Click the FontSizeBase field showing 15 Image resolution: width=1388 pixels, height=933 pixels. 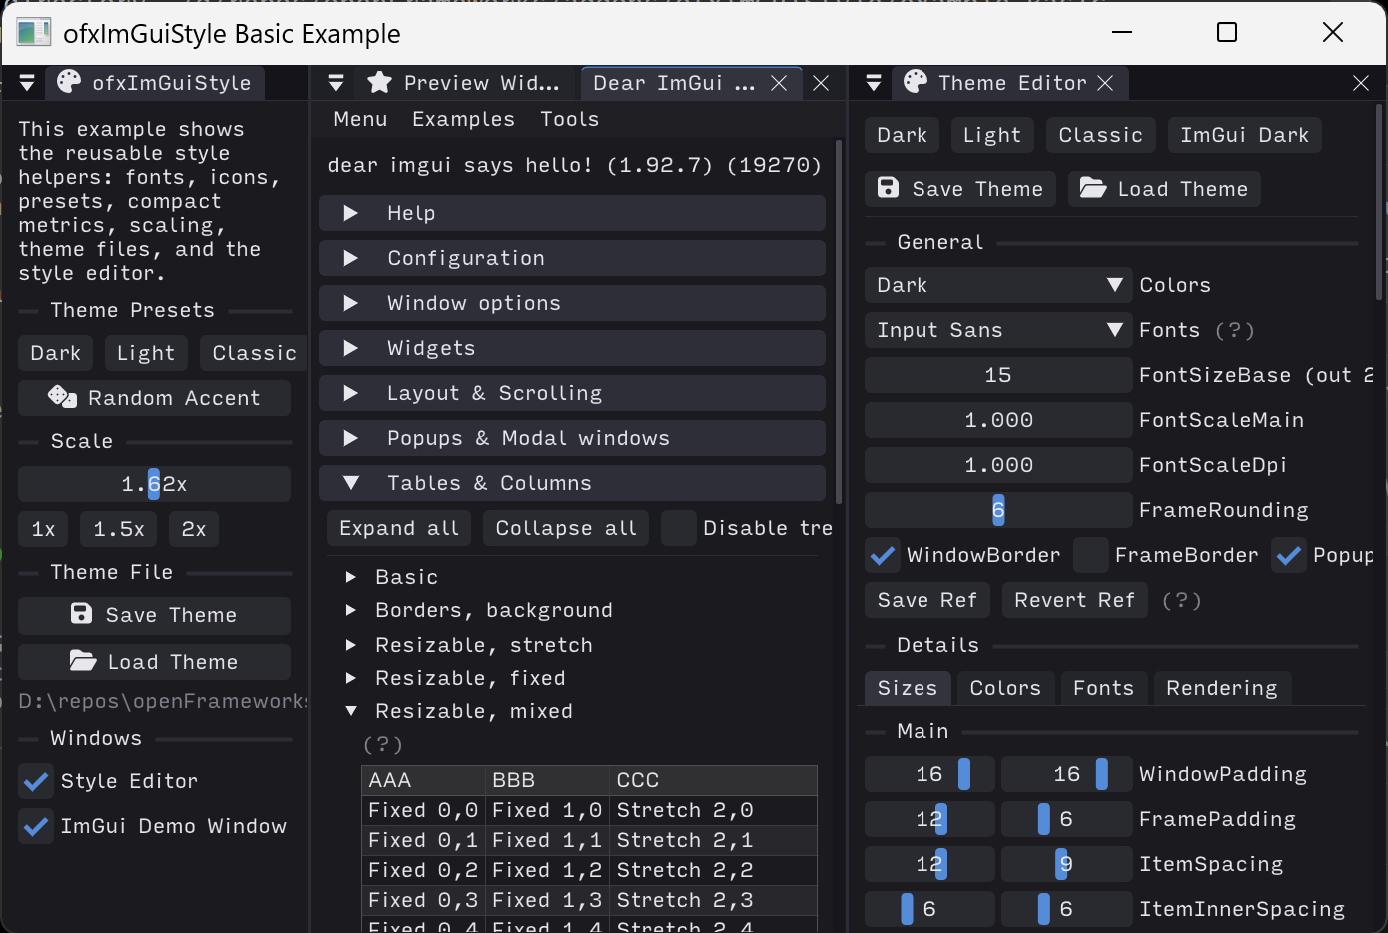coord(998,375)
